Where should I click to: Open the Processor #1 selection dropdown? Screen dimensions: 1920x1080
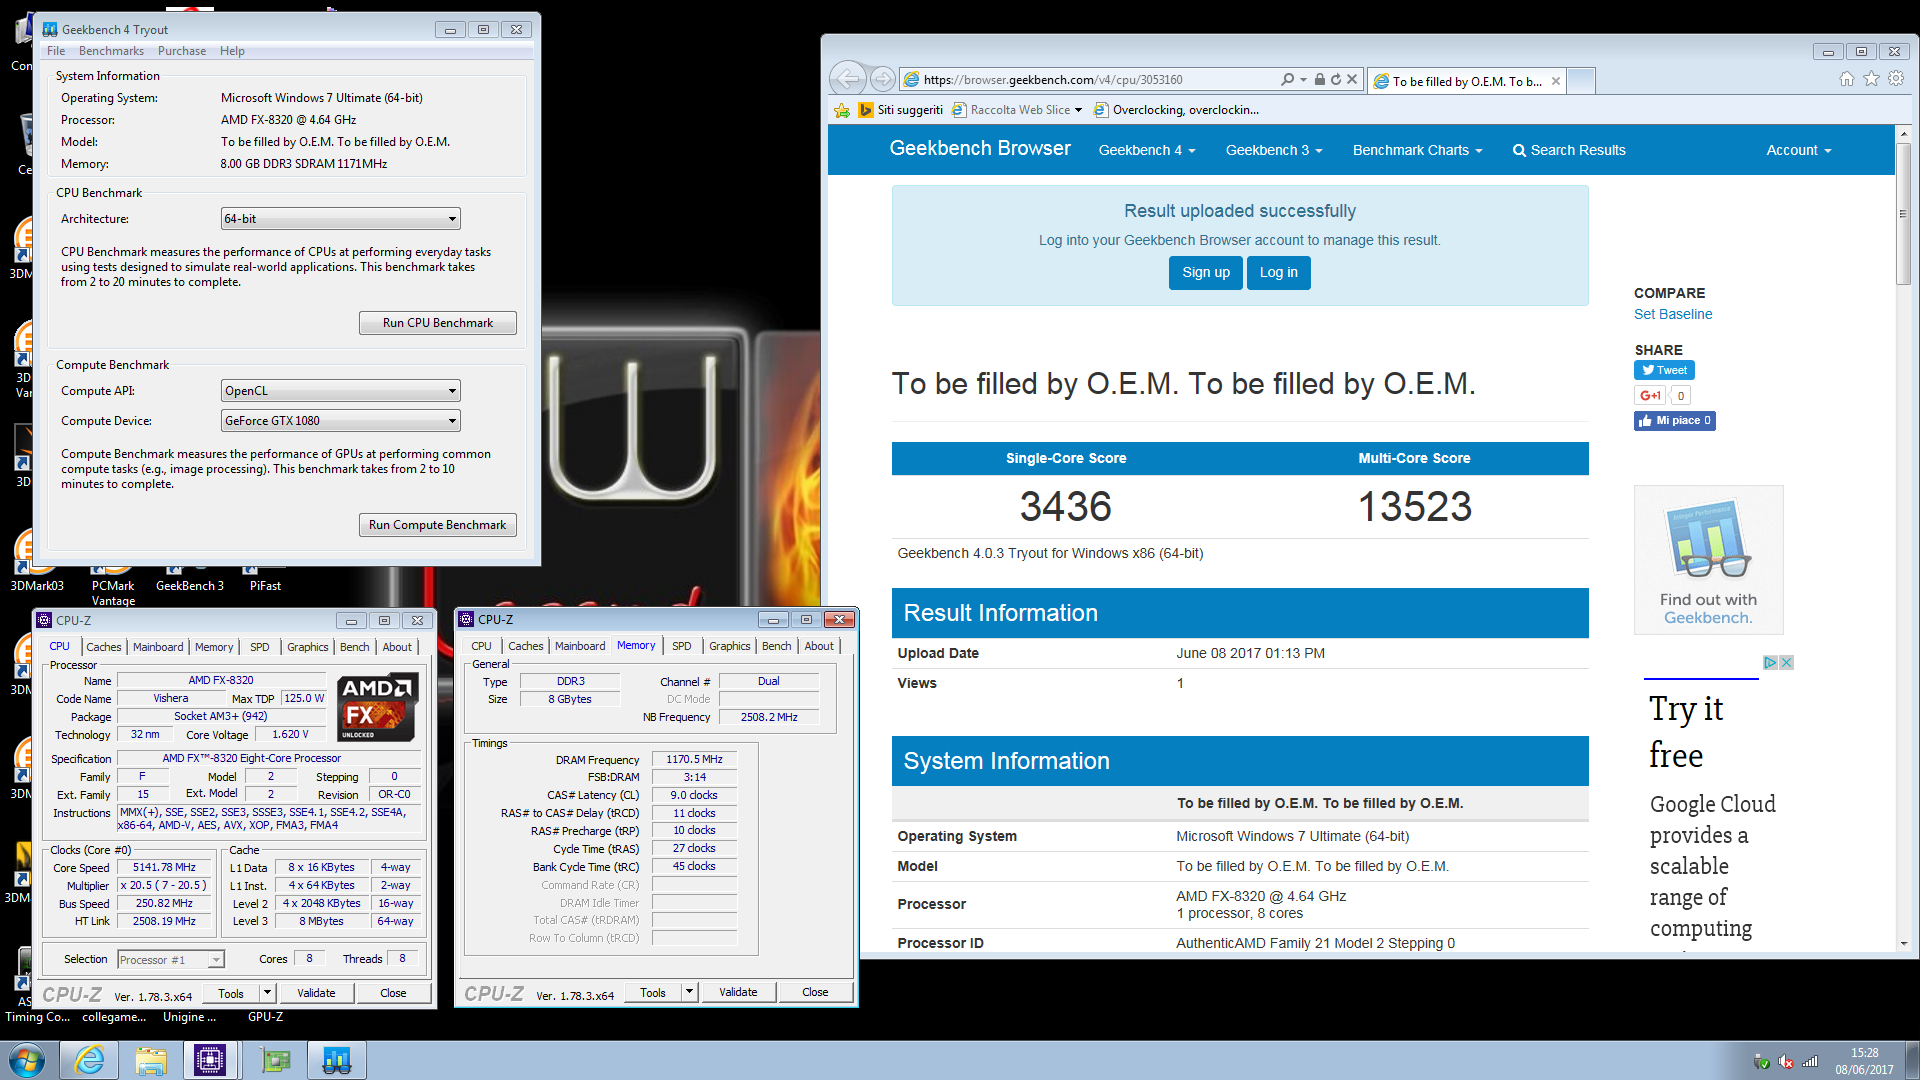coord(170,960)
